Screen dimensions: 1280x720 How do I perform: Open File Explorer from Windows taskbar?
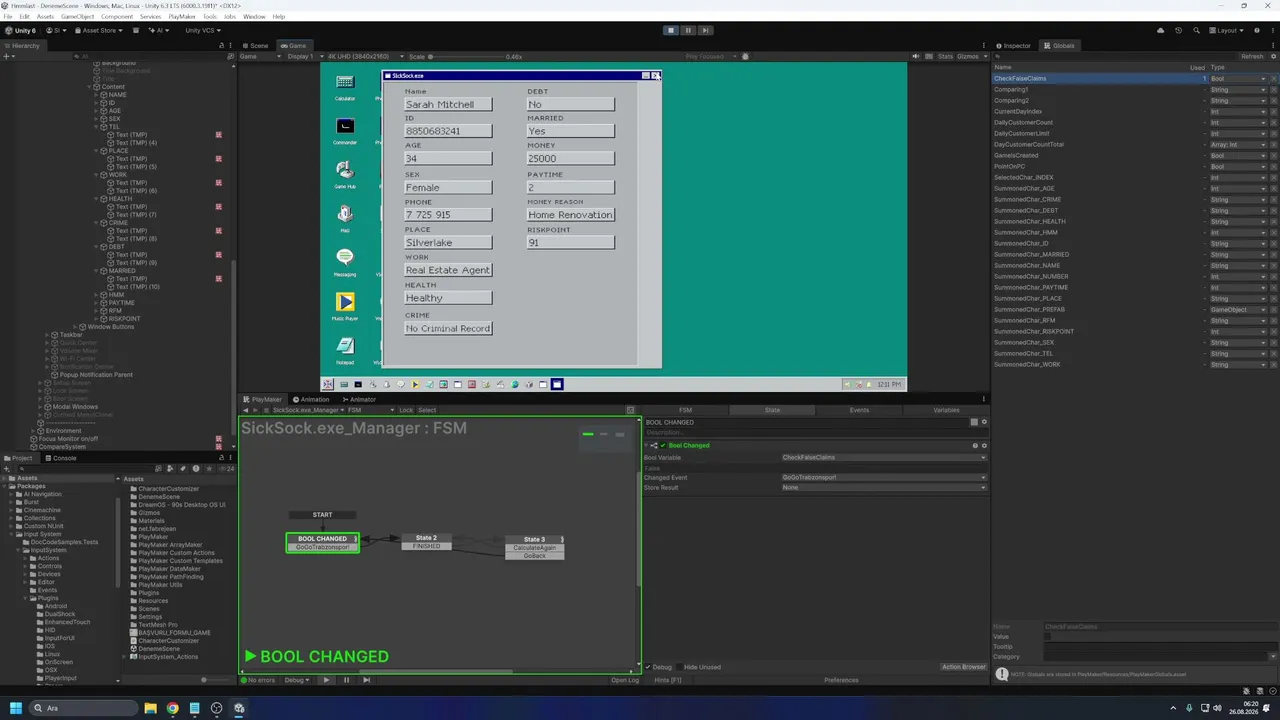[x=150, y=708]
